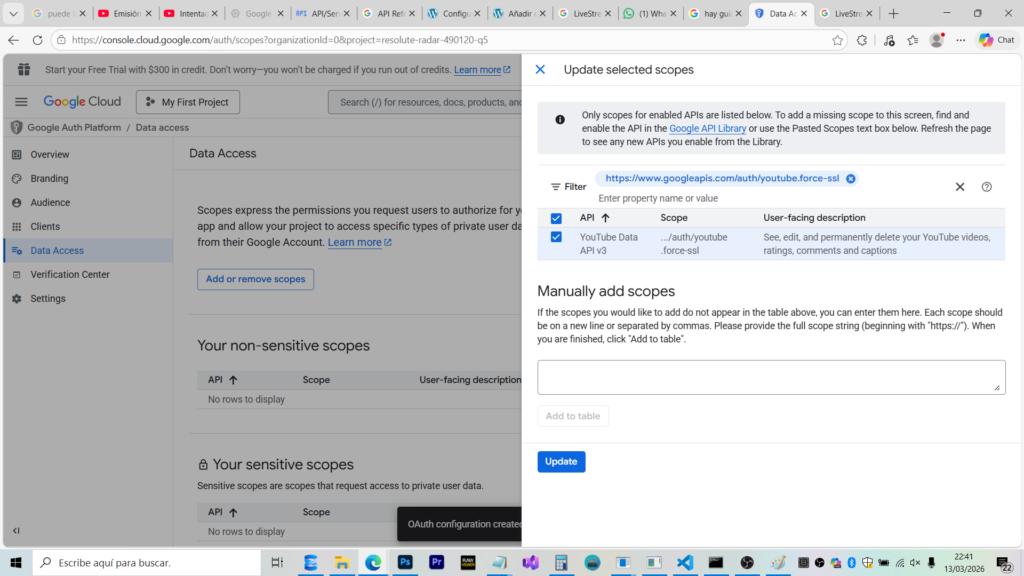1024x576 pixels.
Task: Open the browser extensions puzzle icon
Action: [862, 40]
